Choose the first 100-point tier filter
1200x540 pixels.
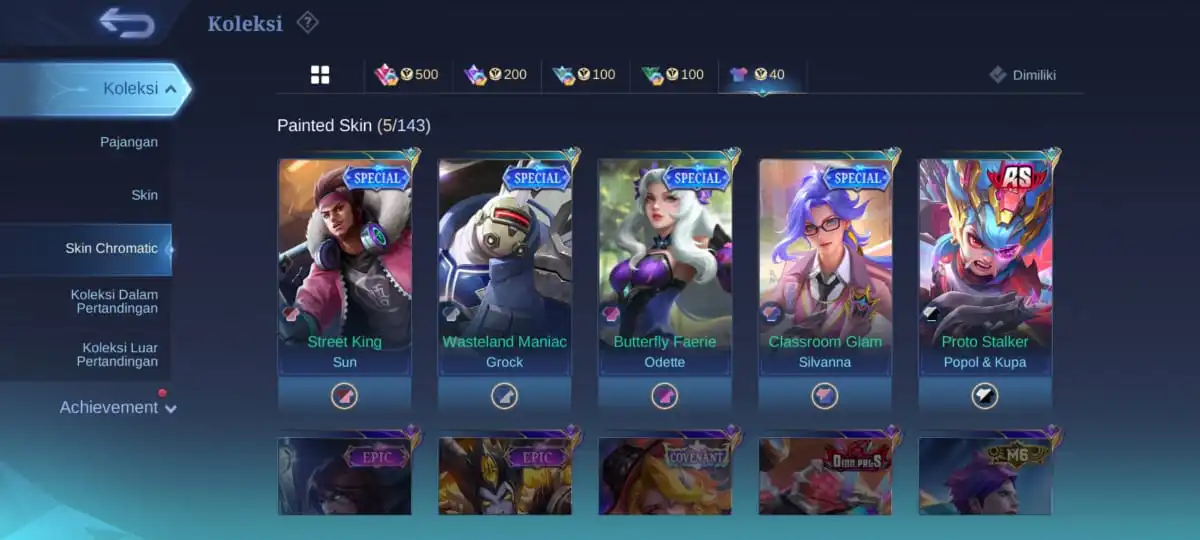584,75
